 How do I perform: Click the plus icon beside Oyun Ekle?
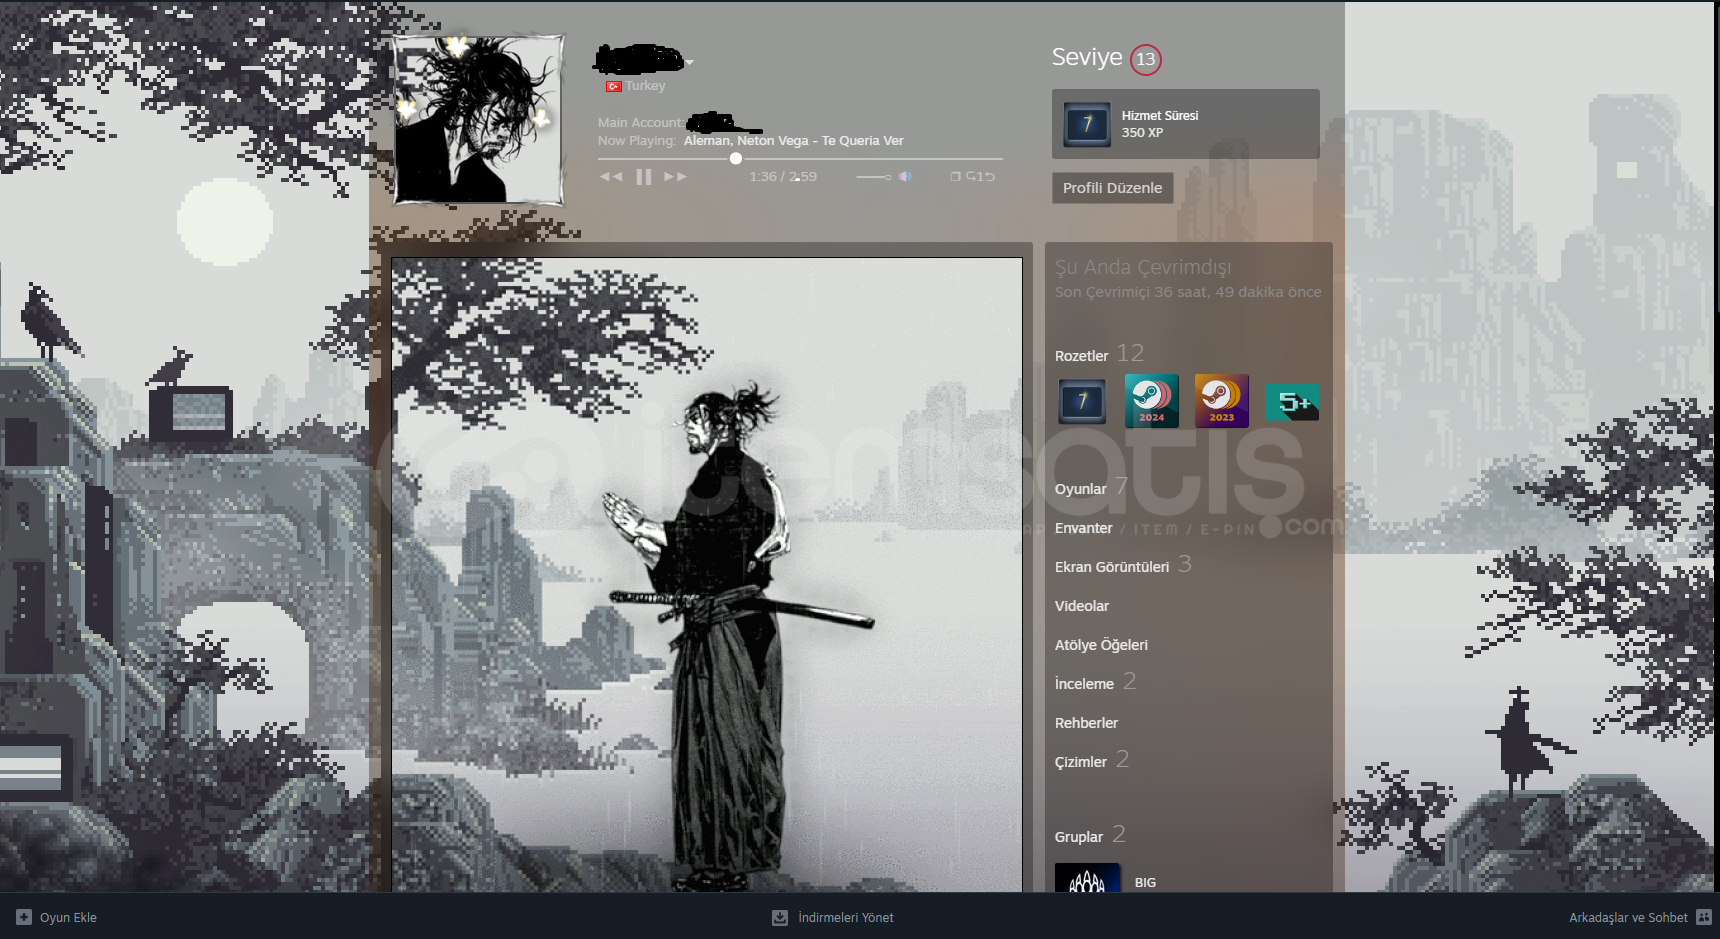tap(24, 917)
